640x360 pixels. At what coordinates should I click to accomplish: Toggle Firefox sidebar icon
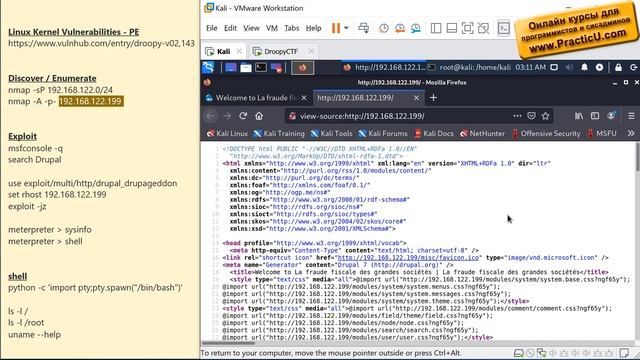pyautogui.click(x=595, y=116)
